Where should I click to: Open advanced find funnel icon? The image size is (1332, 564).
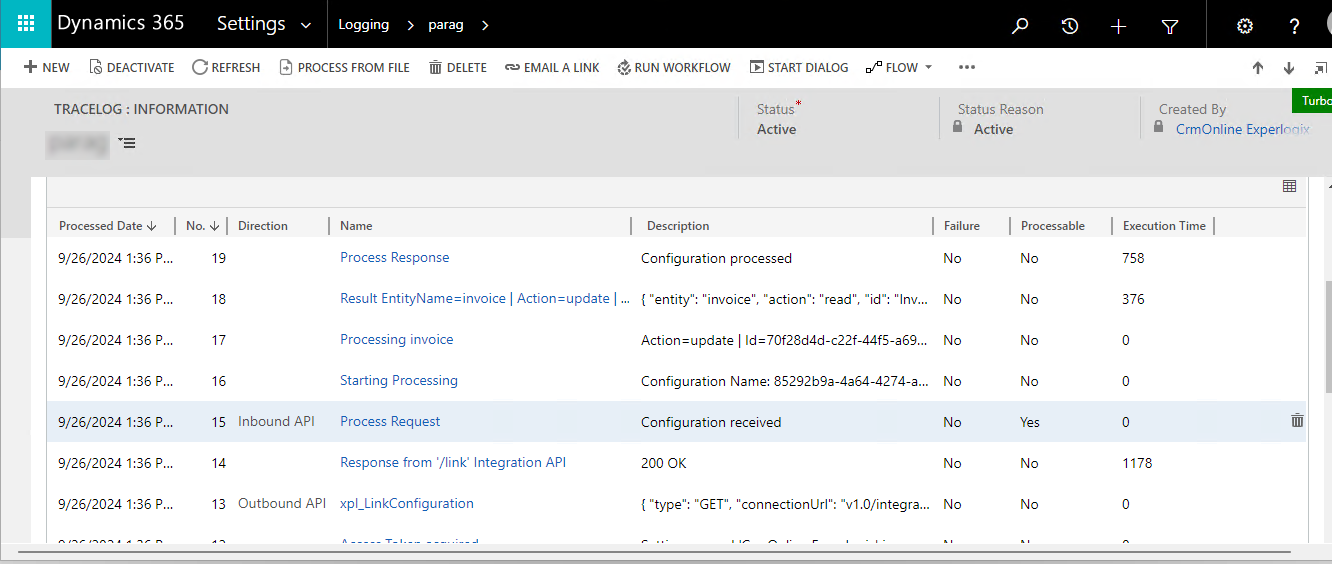tap(1170, 26)
